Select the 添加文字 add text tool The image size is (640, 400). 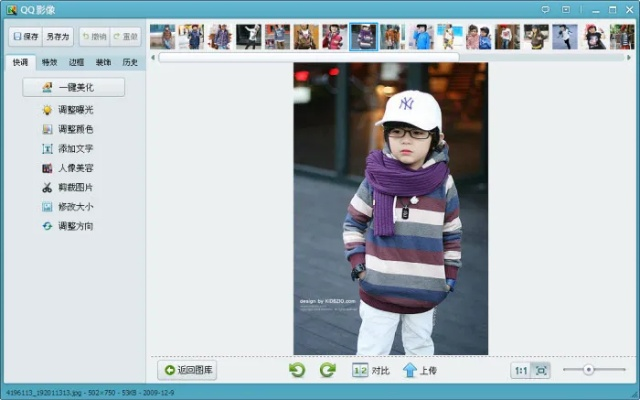pos(74,148)
